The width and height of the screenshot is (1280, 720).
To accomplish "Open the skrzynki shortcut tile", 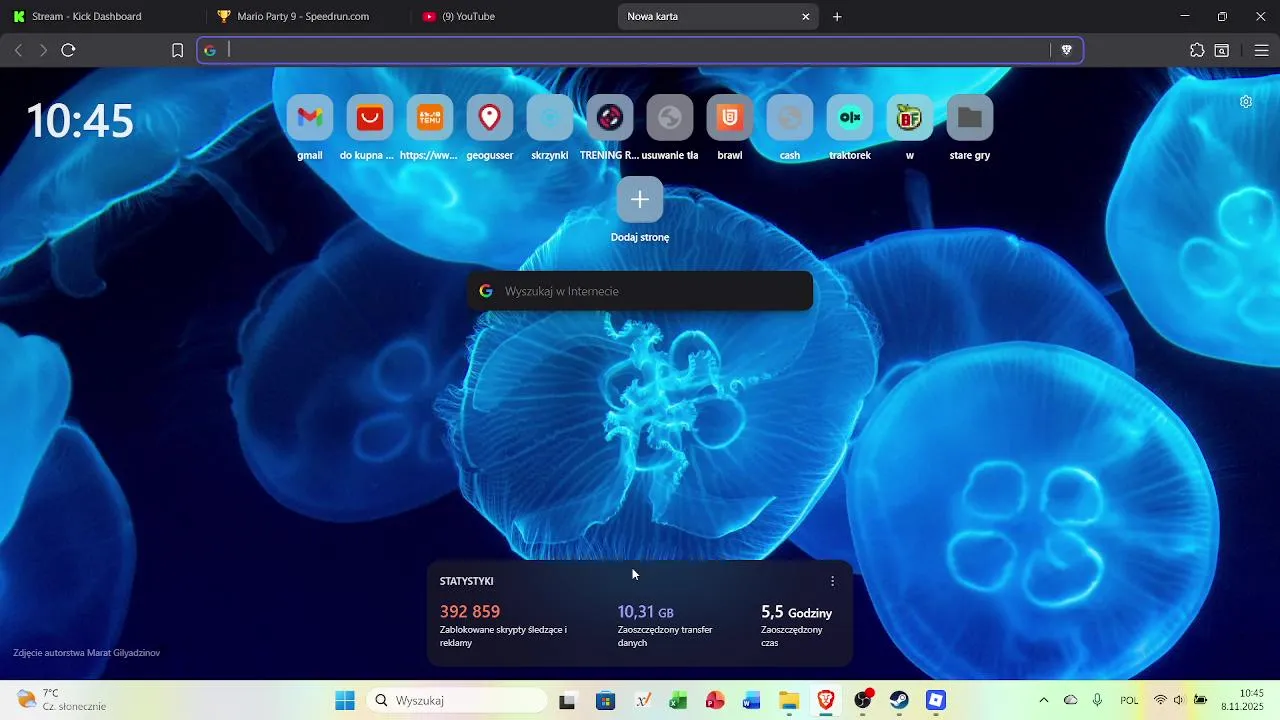I will [550, 118].
